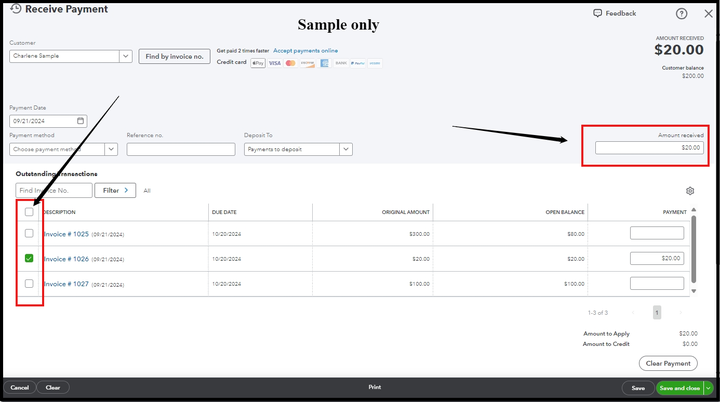Click scrollbar up arrow of transactions table
This screenshot has width=720, height=402.
[x=693, y=209]
